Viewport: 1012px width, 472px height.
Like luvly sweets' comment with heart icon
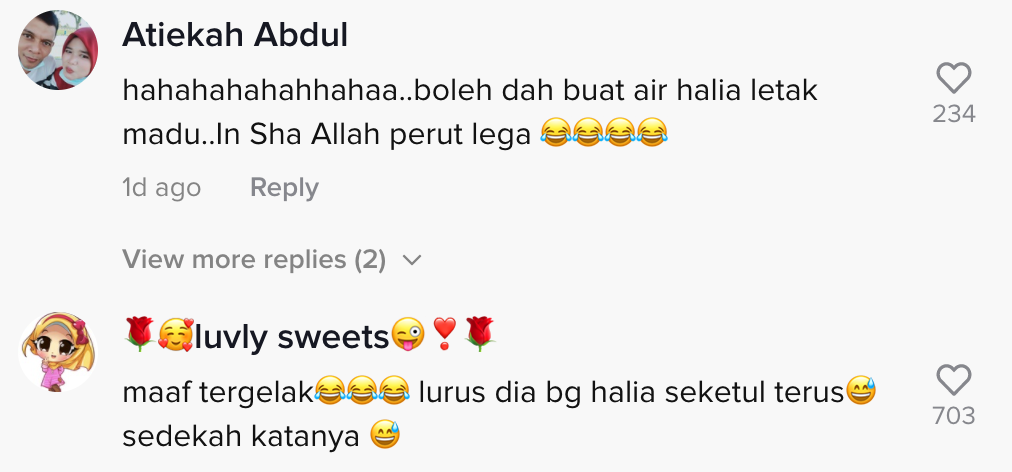pos(953,380)
